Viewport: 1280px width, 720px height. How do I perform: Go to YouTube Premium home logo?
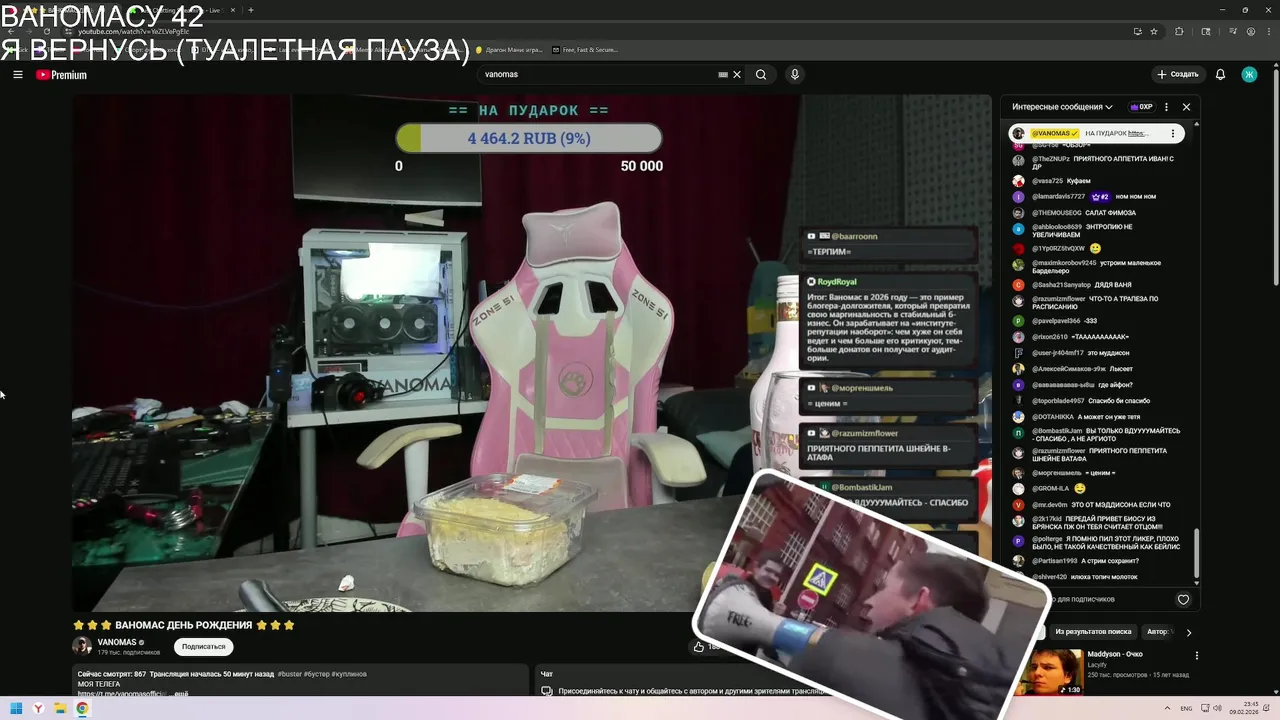click(x=61, y=75)
